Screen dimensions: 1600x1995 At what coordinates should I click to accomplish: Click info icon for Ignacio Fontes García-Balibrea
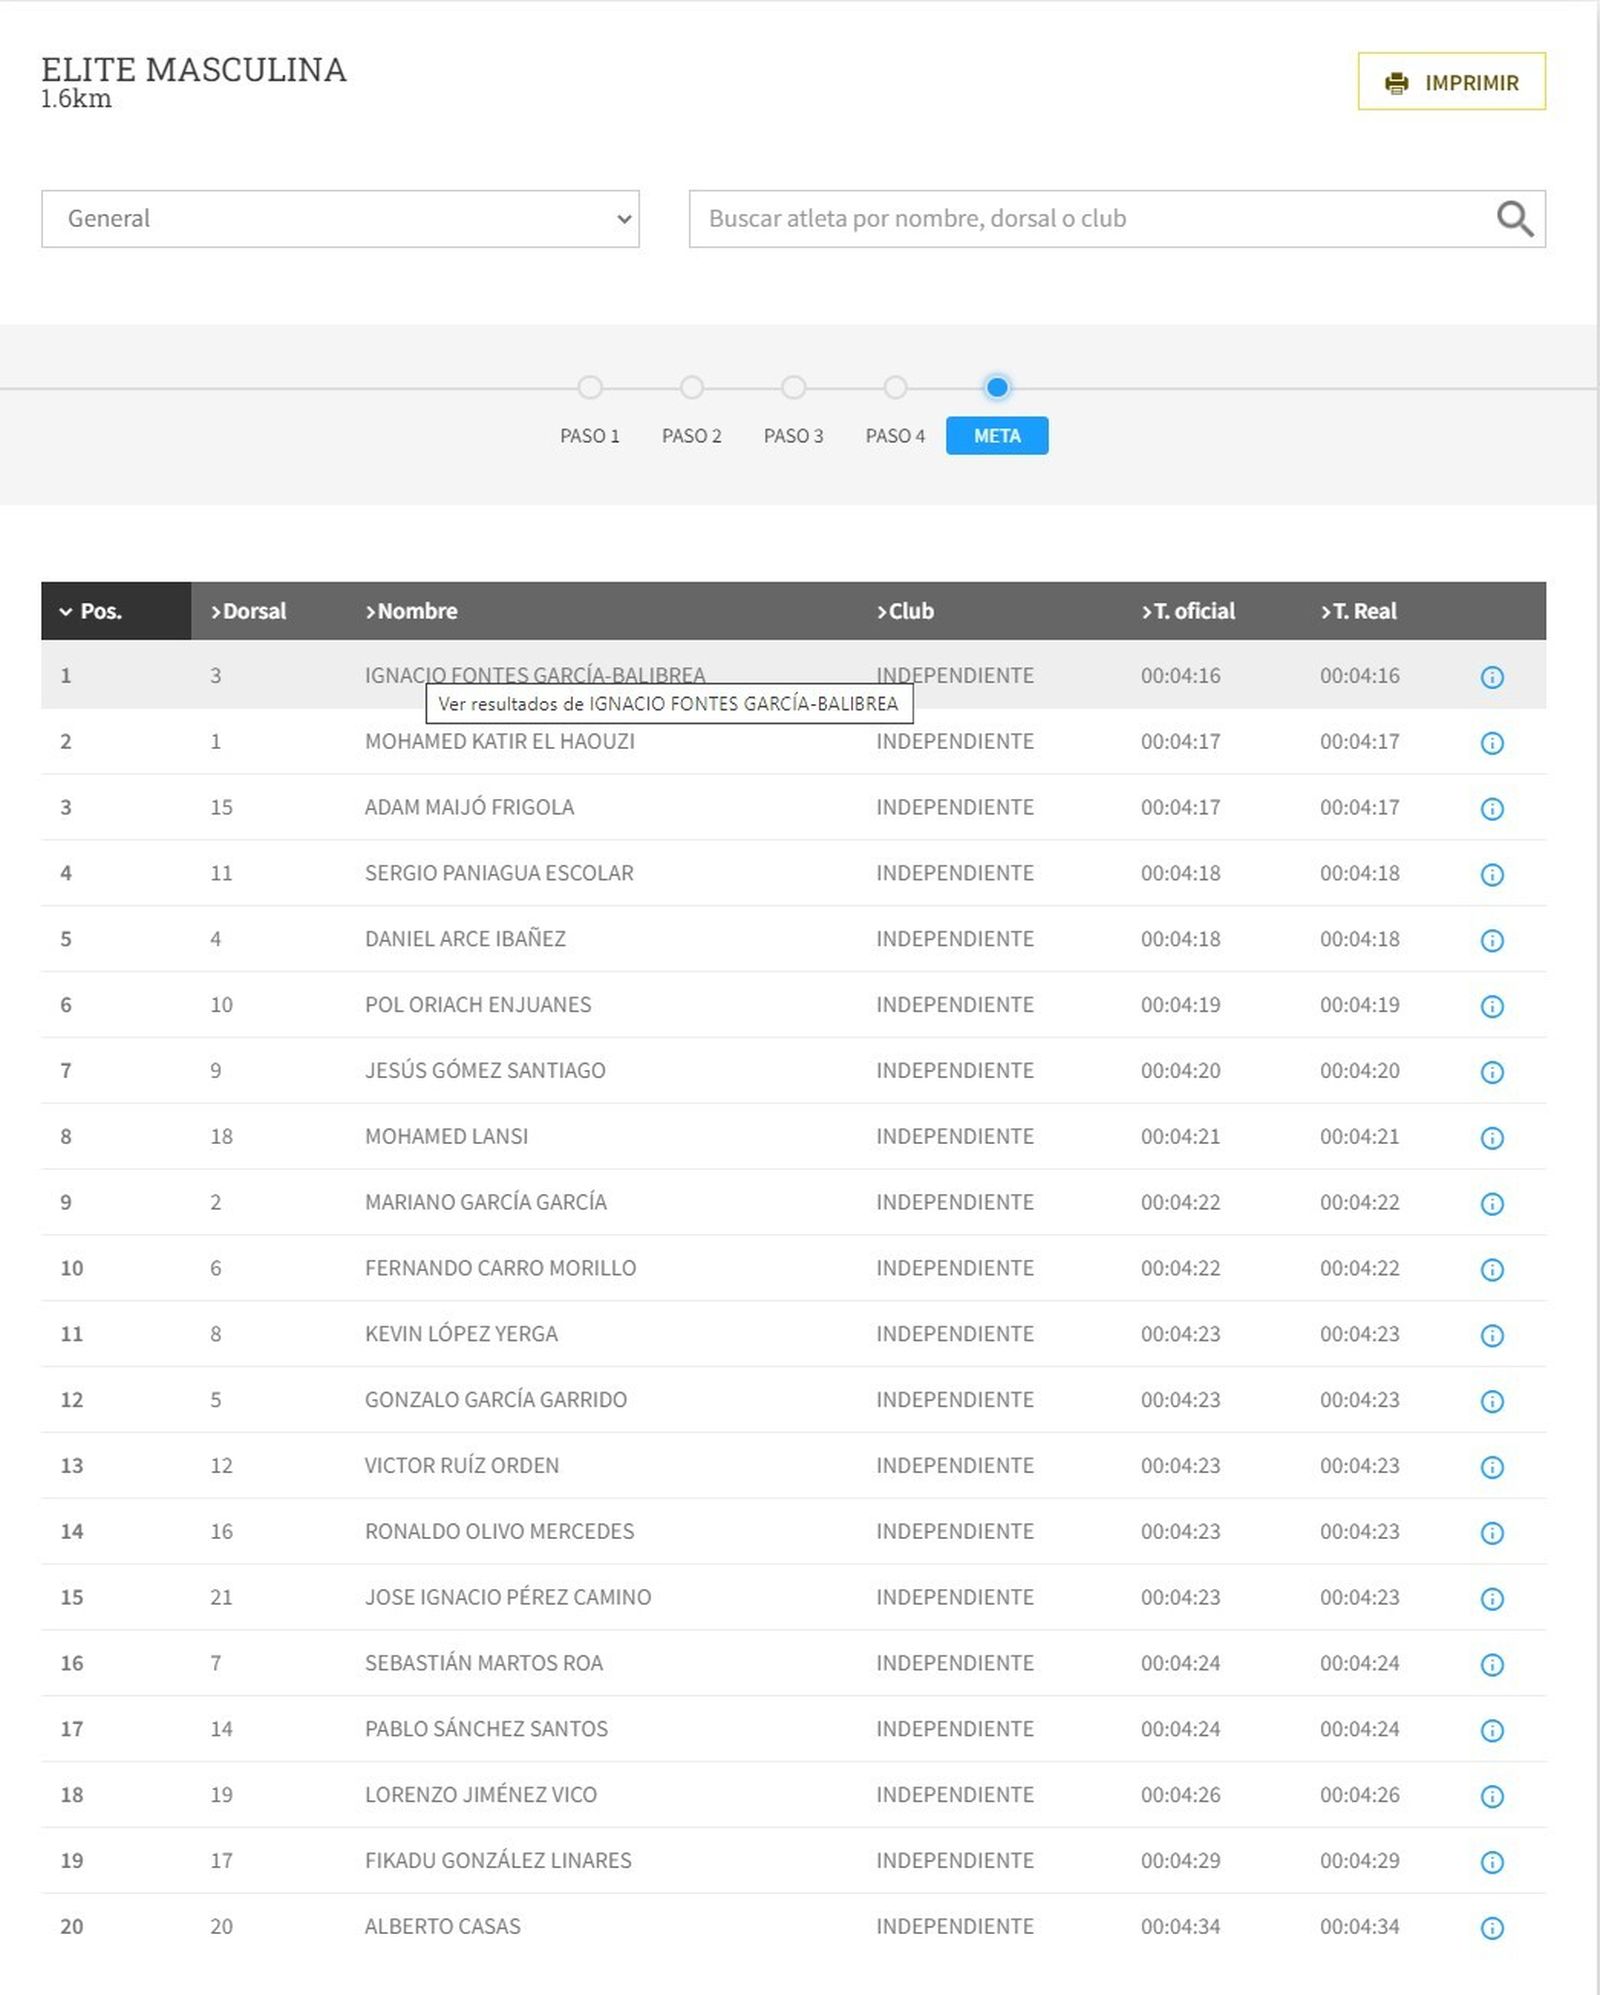1491,677
